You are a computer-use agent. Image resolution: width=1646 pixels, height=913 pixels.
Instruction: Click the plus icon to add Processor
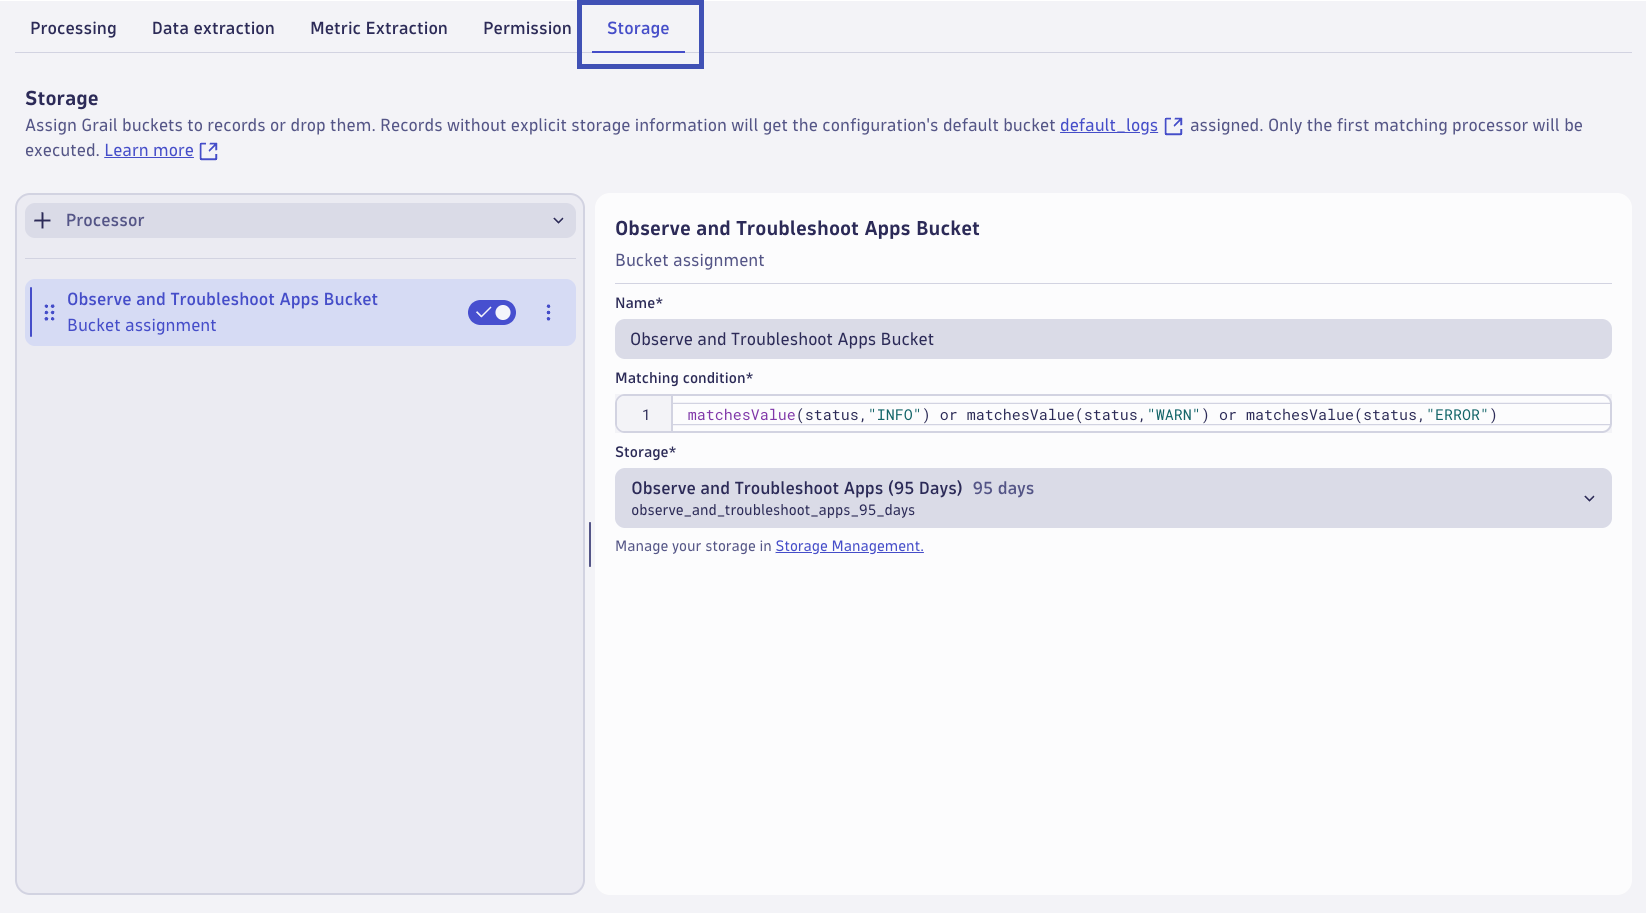tap(43, 220)
